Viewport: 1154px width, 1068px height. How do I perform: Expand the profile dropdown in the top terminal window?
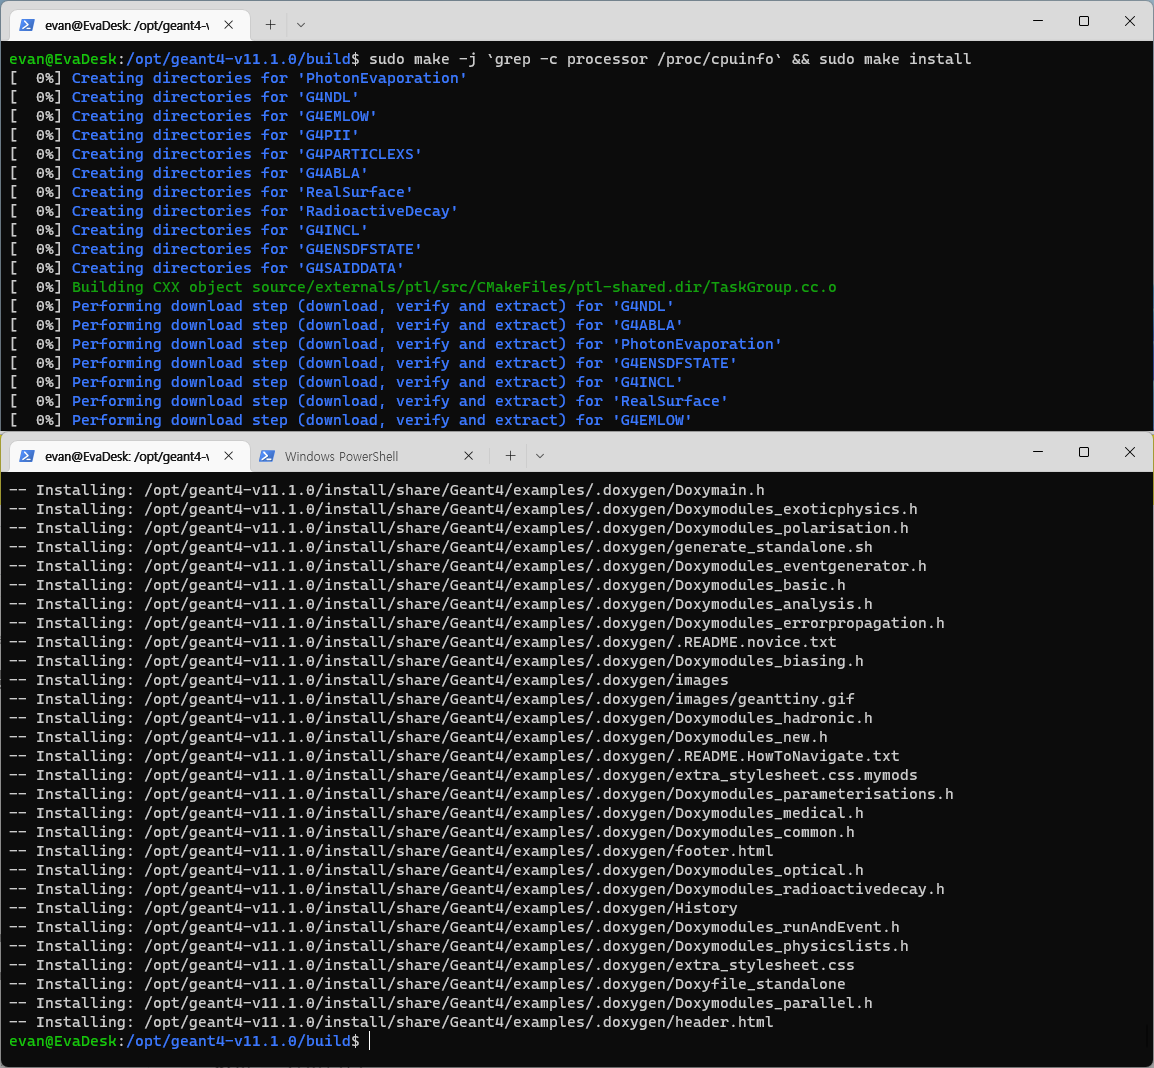pyautogui.click(x=301, y=24)
